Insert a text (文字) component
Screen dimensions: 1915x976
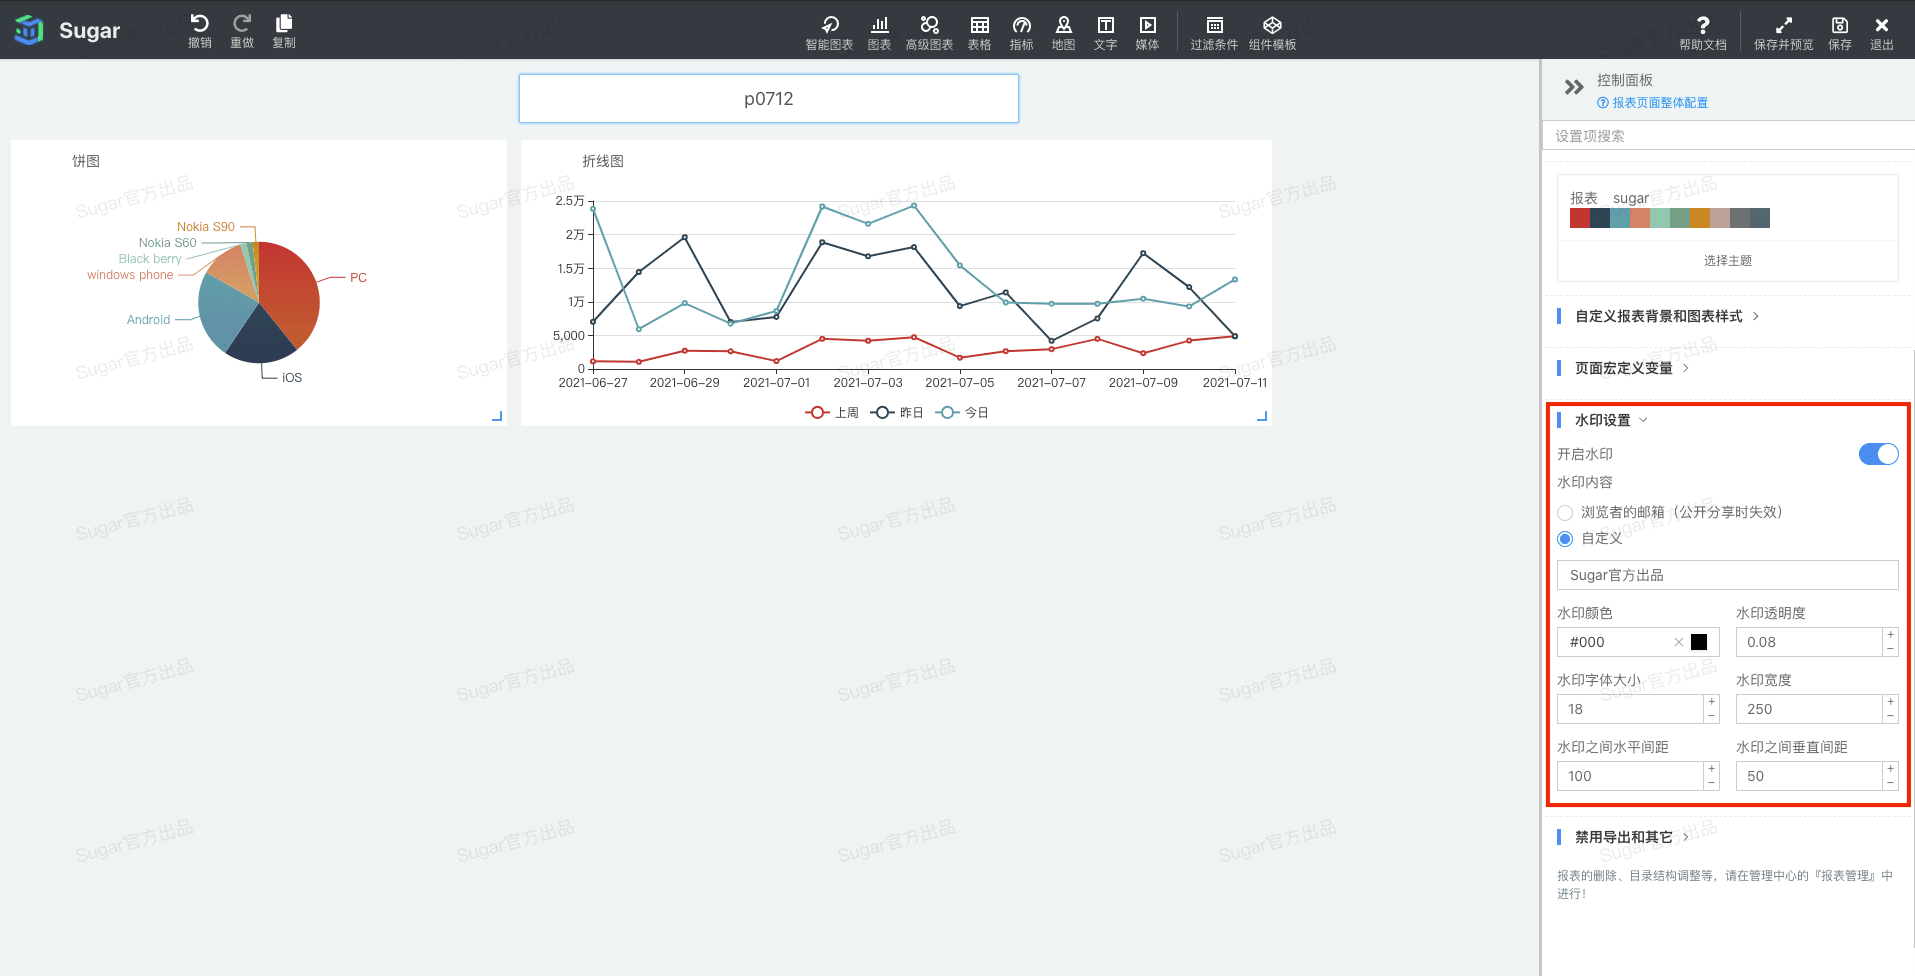(1105, 33)
